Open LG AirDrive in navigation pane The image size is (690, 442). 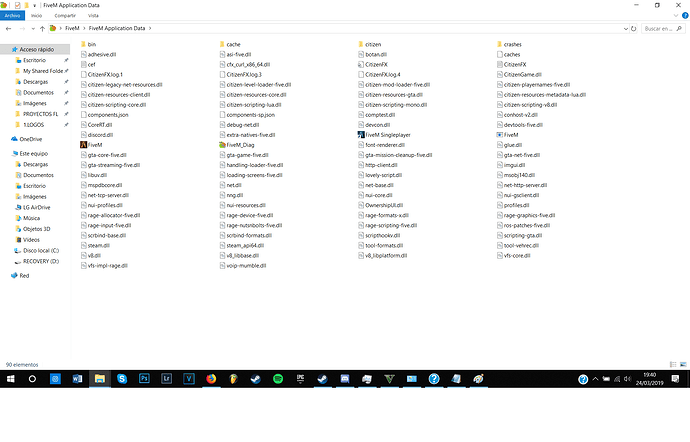pyautogui.click(x=36, y=207)
